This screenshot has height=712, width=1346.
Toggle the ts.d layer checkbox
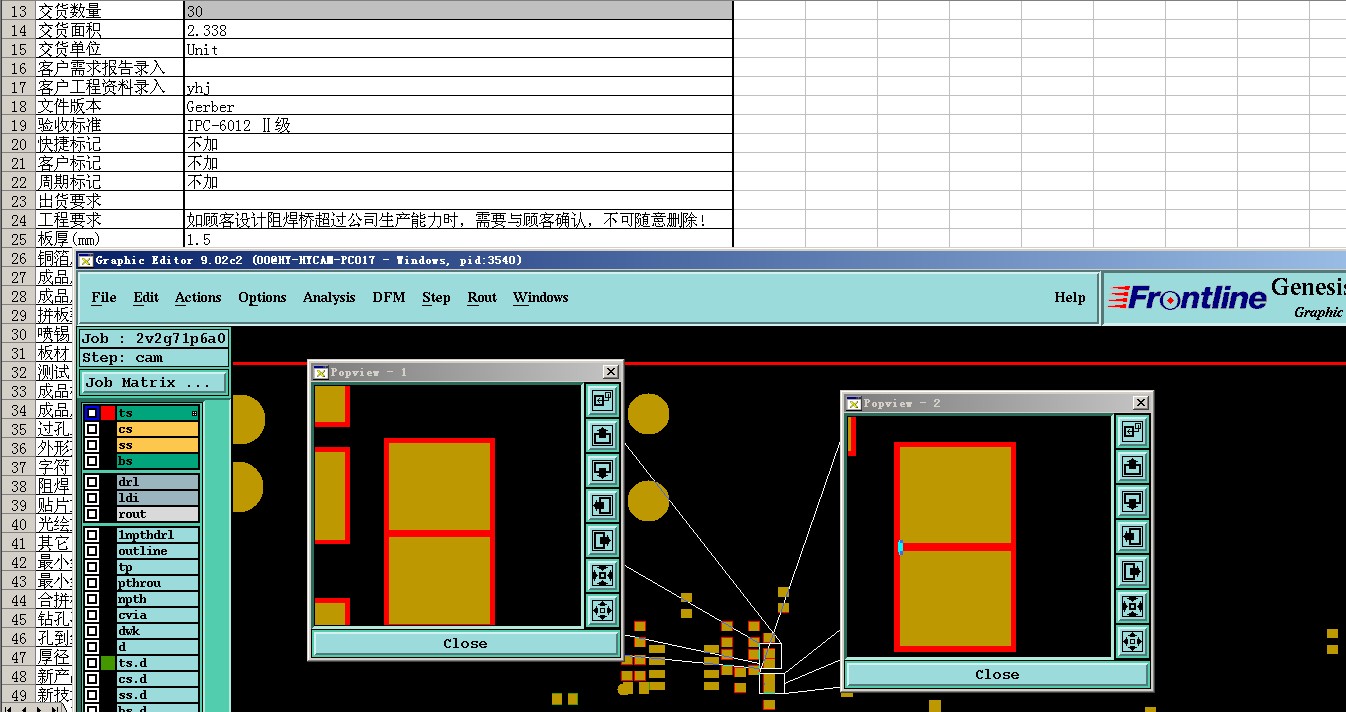click(x=91, y=663)
